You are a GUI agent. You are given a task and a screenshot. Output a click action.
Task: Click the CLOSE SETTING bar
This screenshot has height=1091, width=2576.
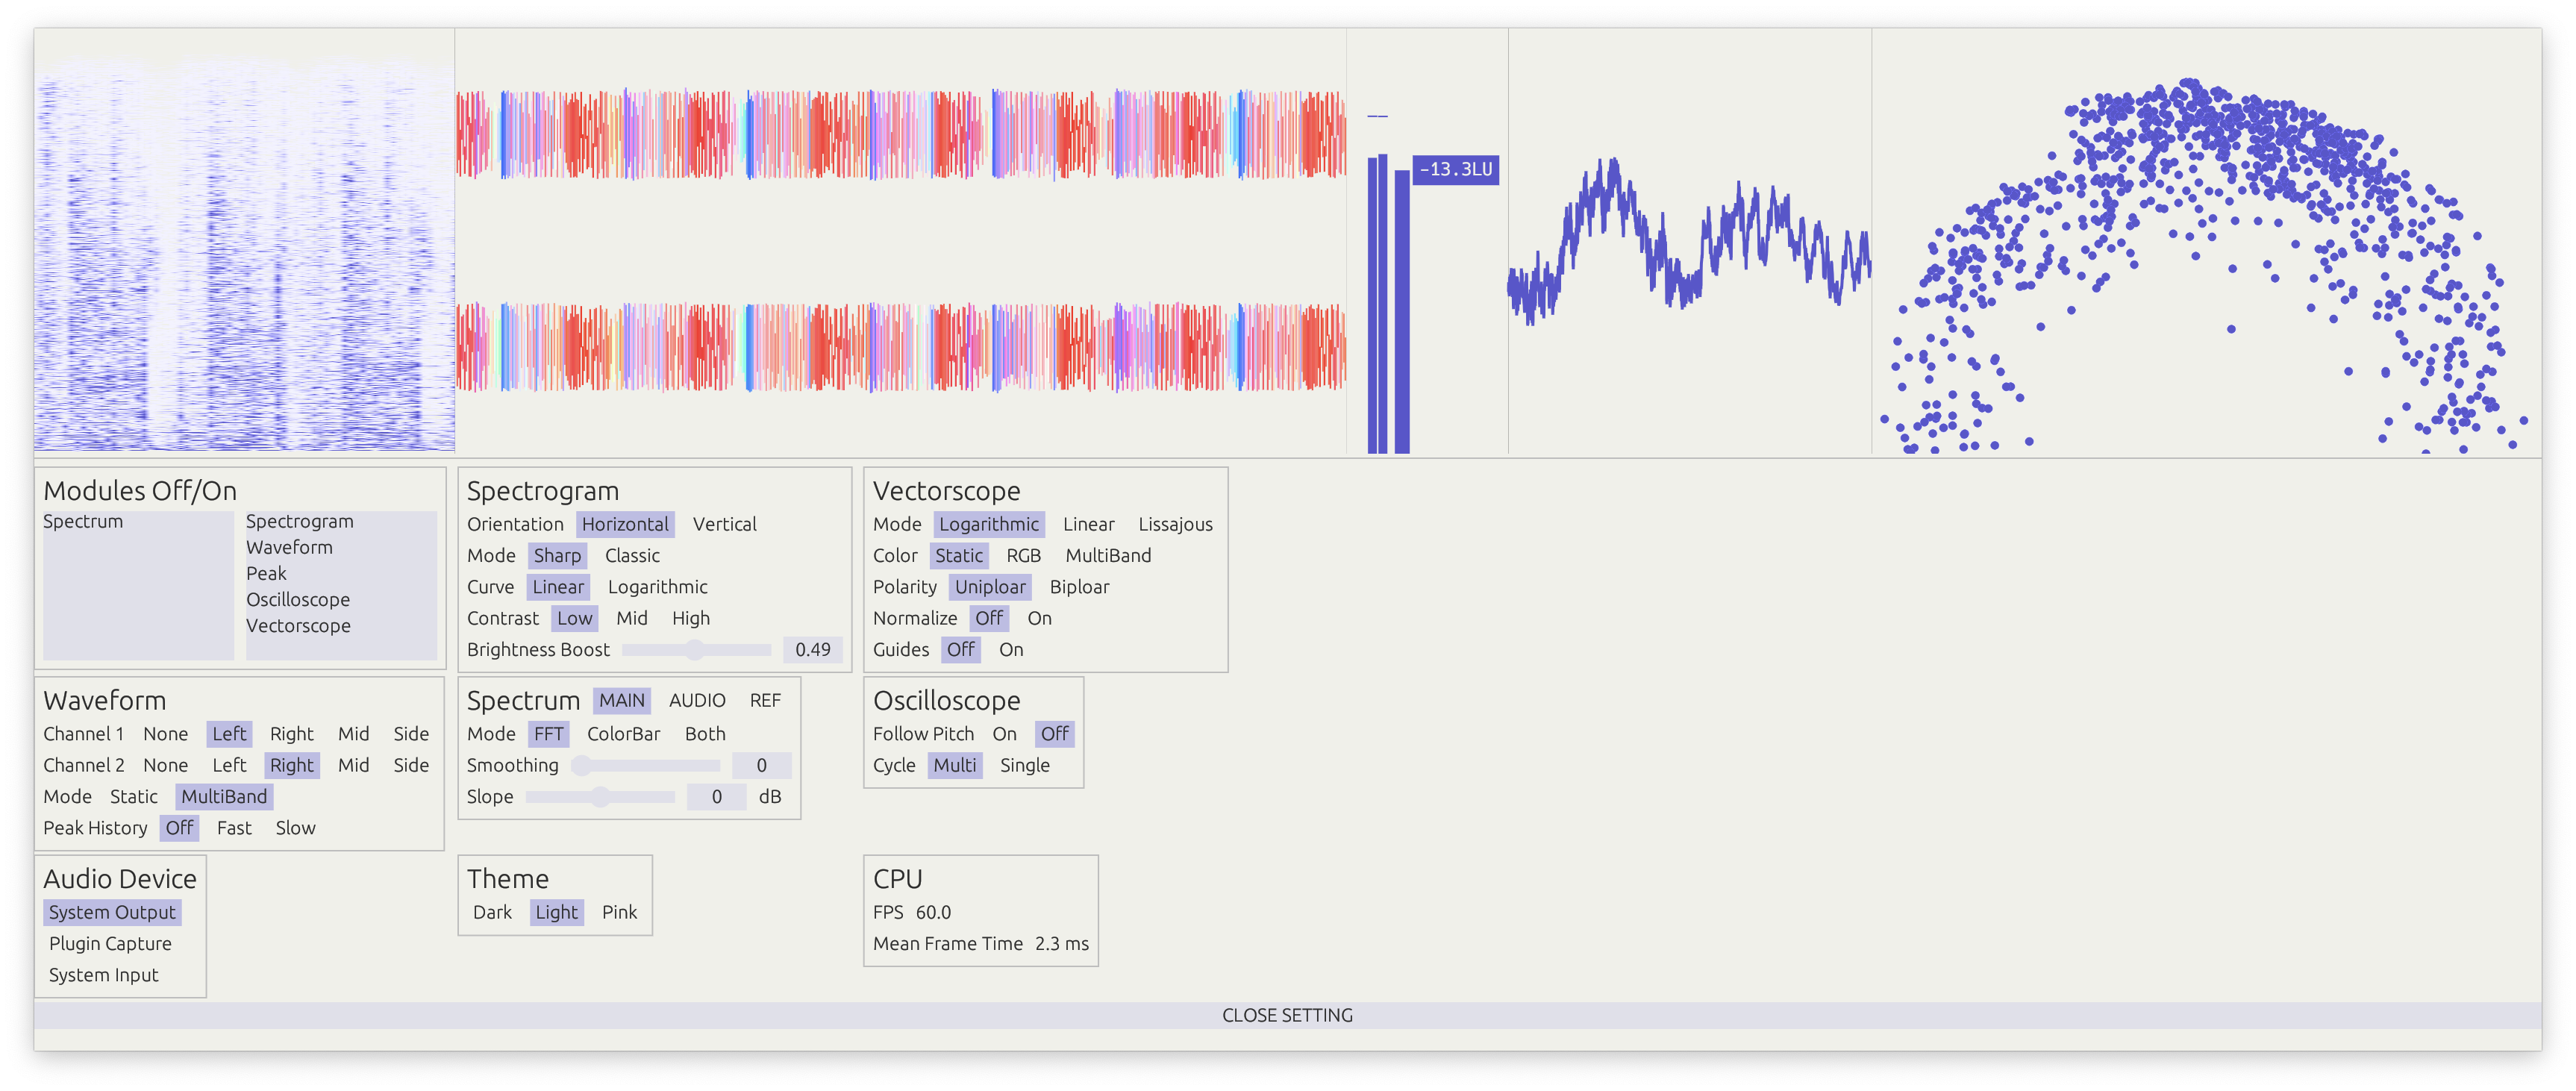(1287, 1015)
